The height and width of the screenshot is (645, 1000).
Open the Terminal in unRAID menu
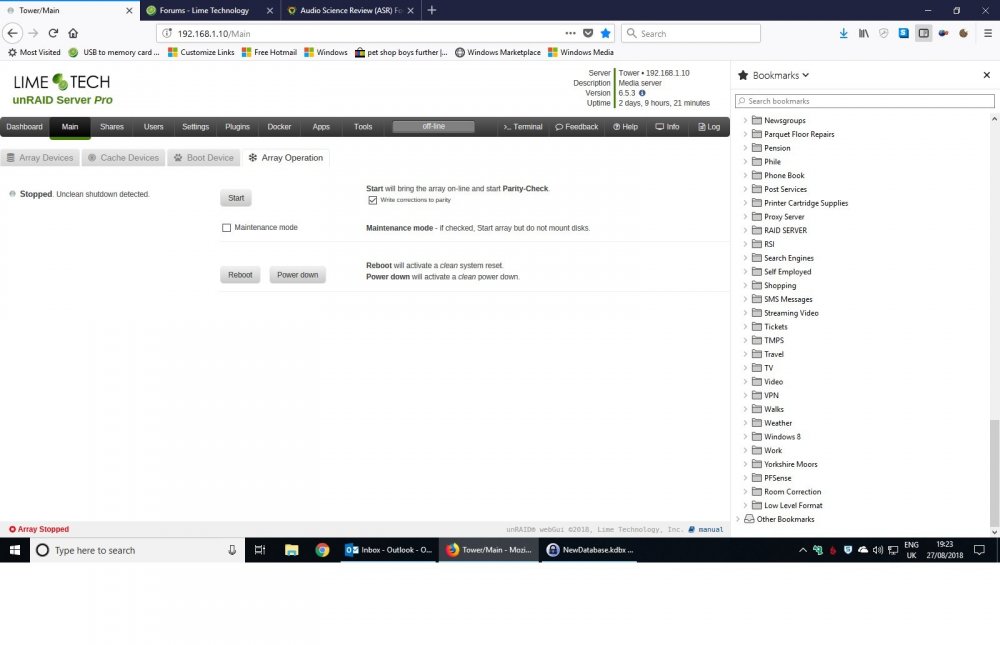(x=522, y=127)
